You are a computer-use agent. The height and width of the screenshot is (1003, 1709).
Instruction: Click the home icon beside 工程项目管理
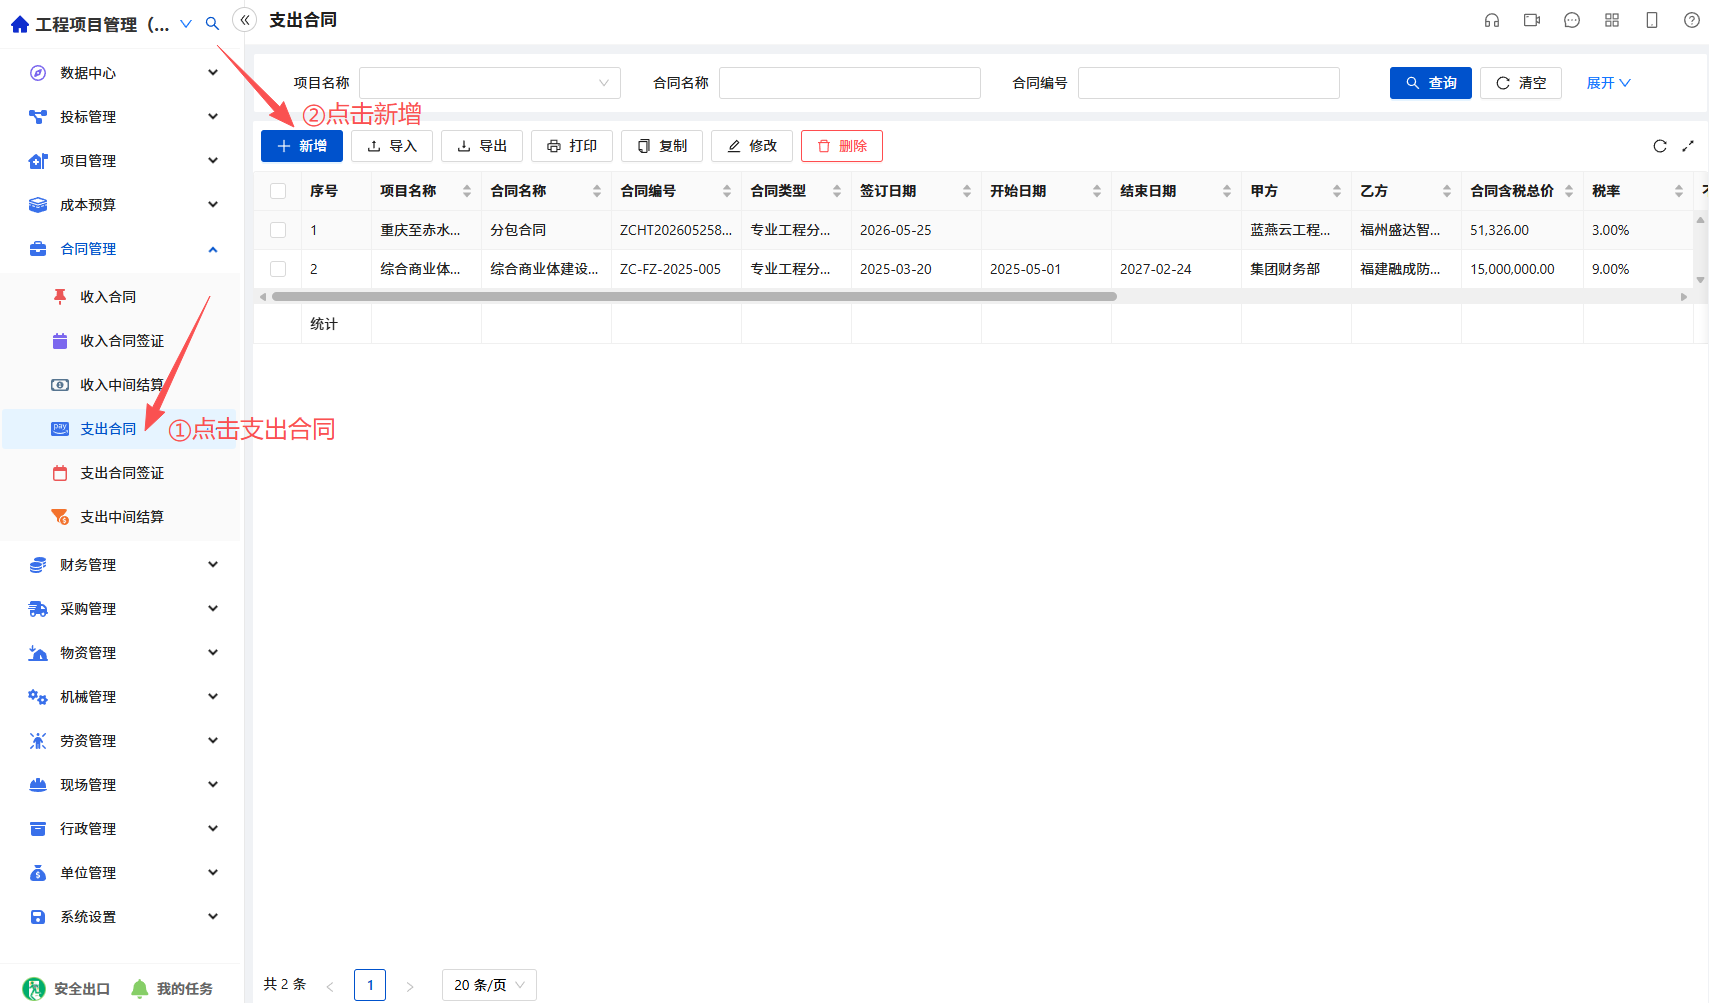[x=20, y=24]
